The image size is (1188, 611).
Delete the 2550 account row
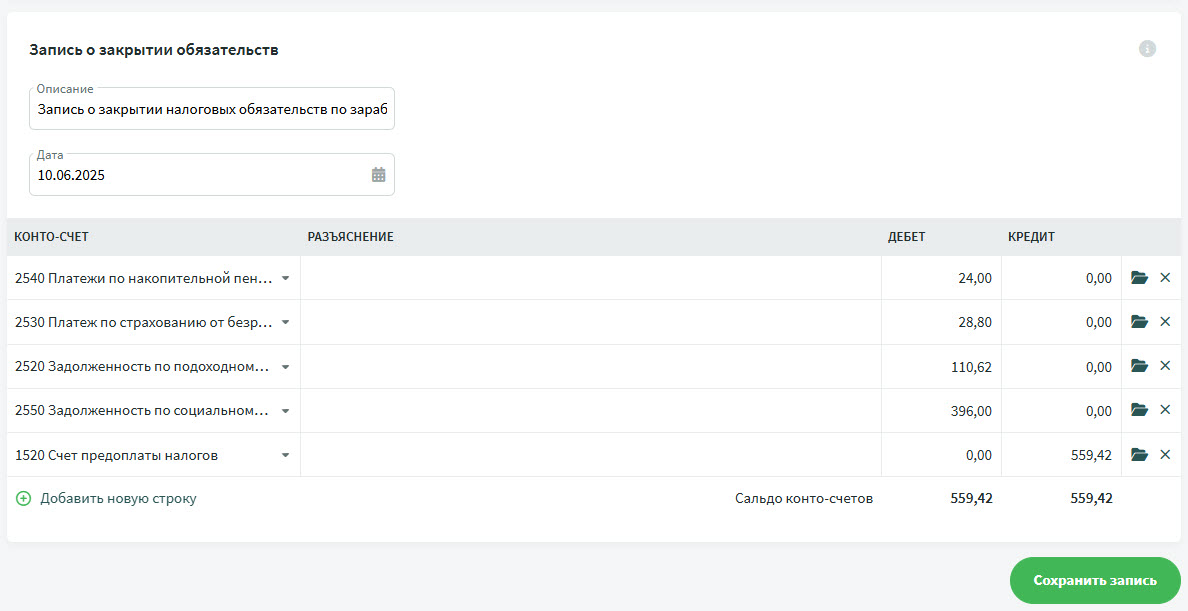[1165, 409]
